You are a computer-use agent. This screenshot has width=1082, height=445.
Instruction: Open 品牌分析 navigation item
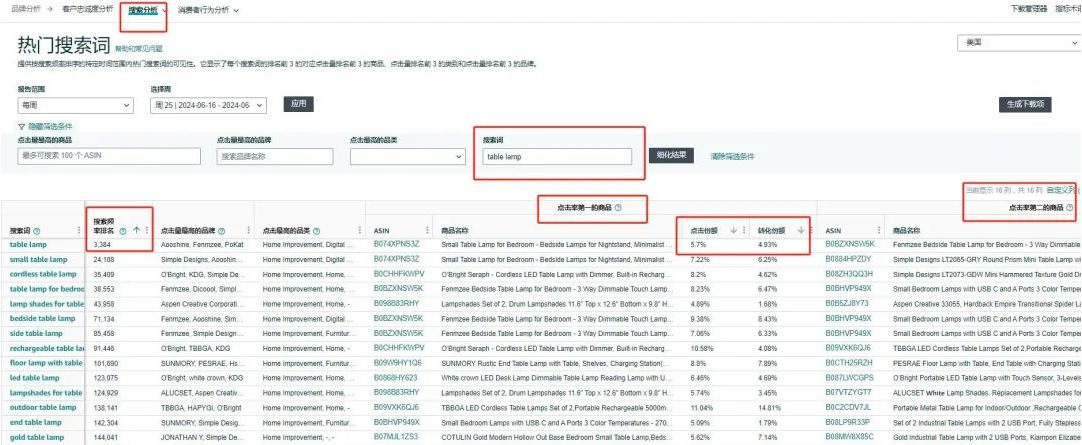[26, 9]
